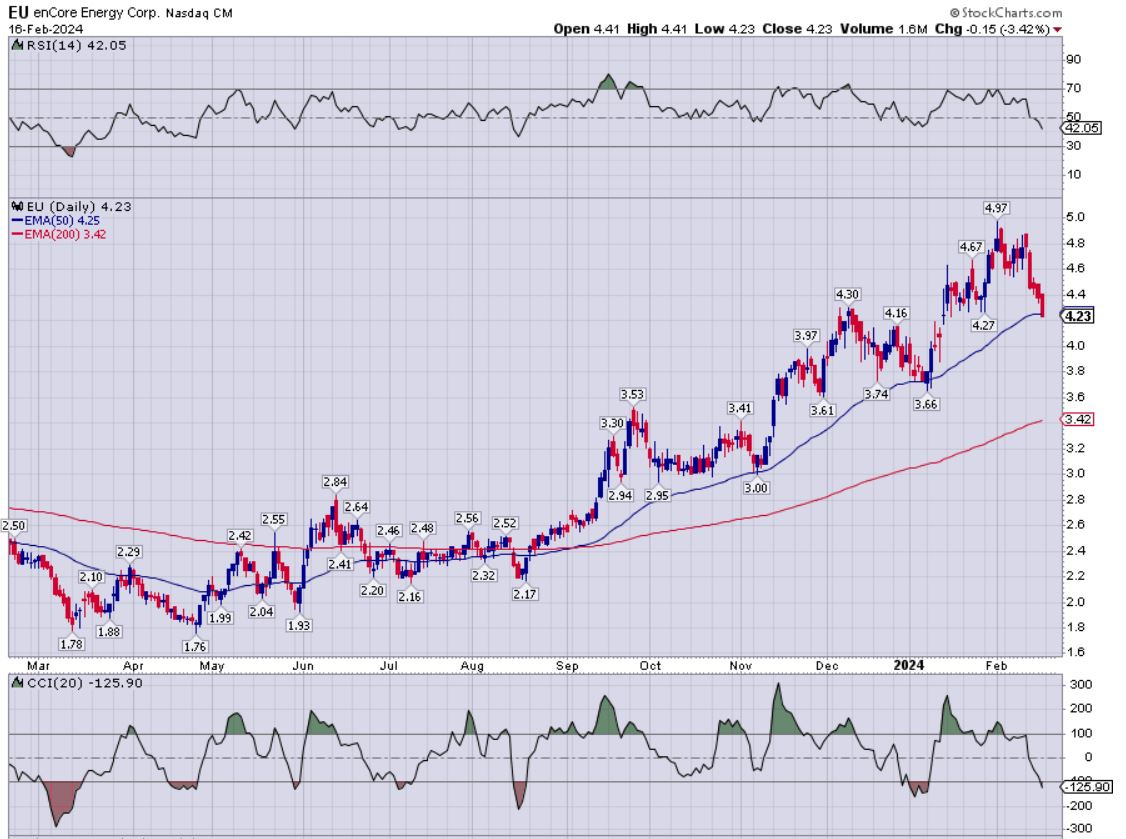Click the CCI(20) -125.90 panel label
This screenshot has height=839, width=1126.
point(85,683)
